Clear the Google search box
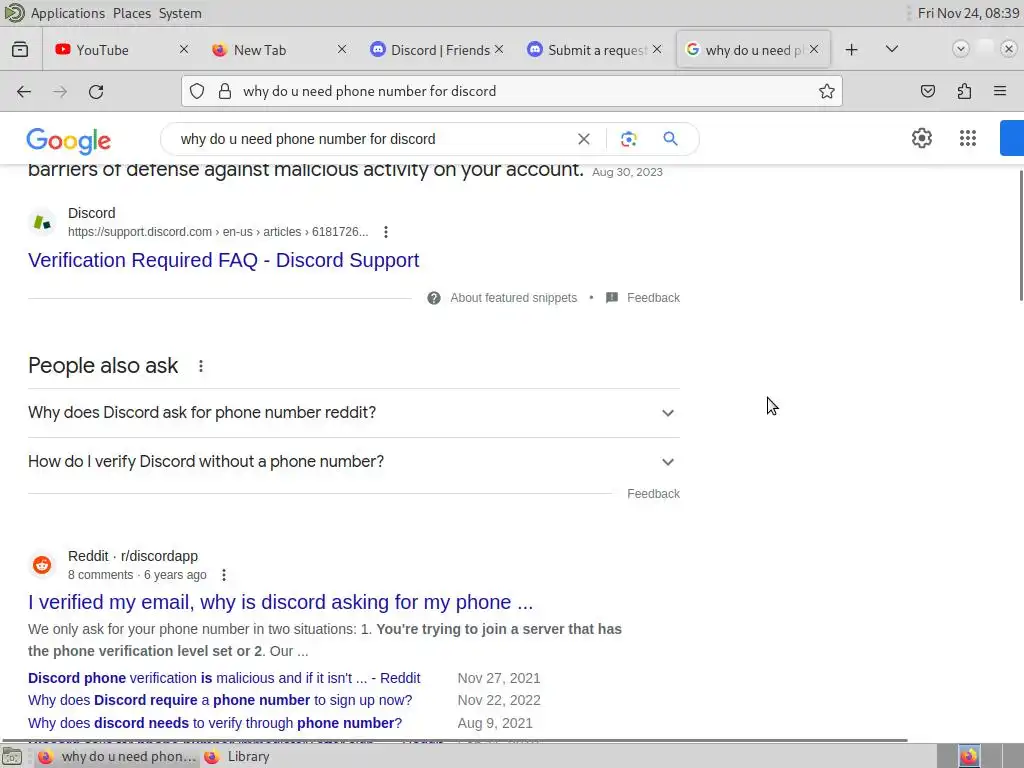The image size is (1024, 768). 583,139
